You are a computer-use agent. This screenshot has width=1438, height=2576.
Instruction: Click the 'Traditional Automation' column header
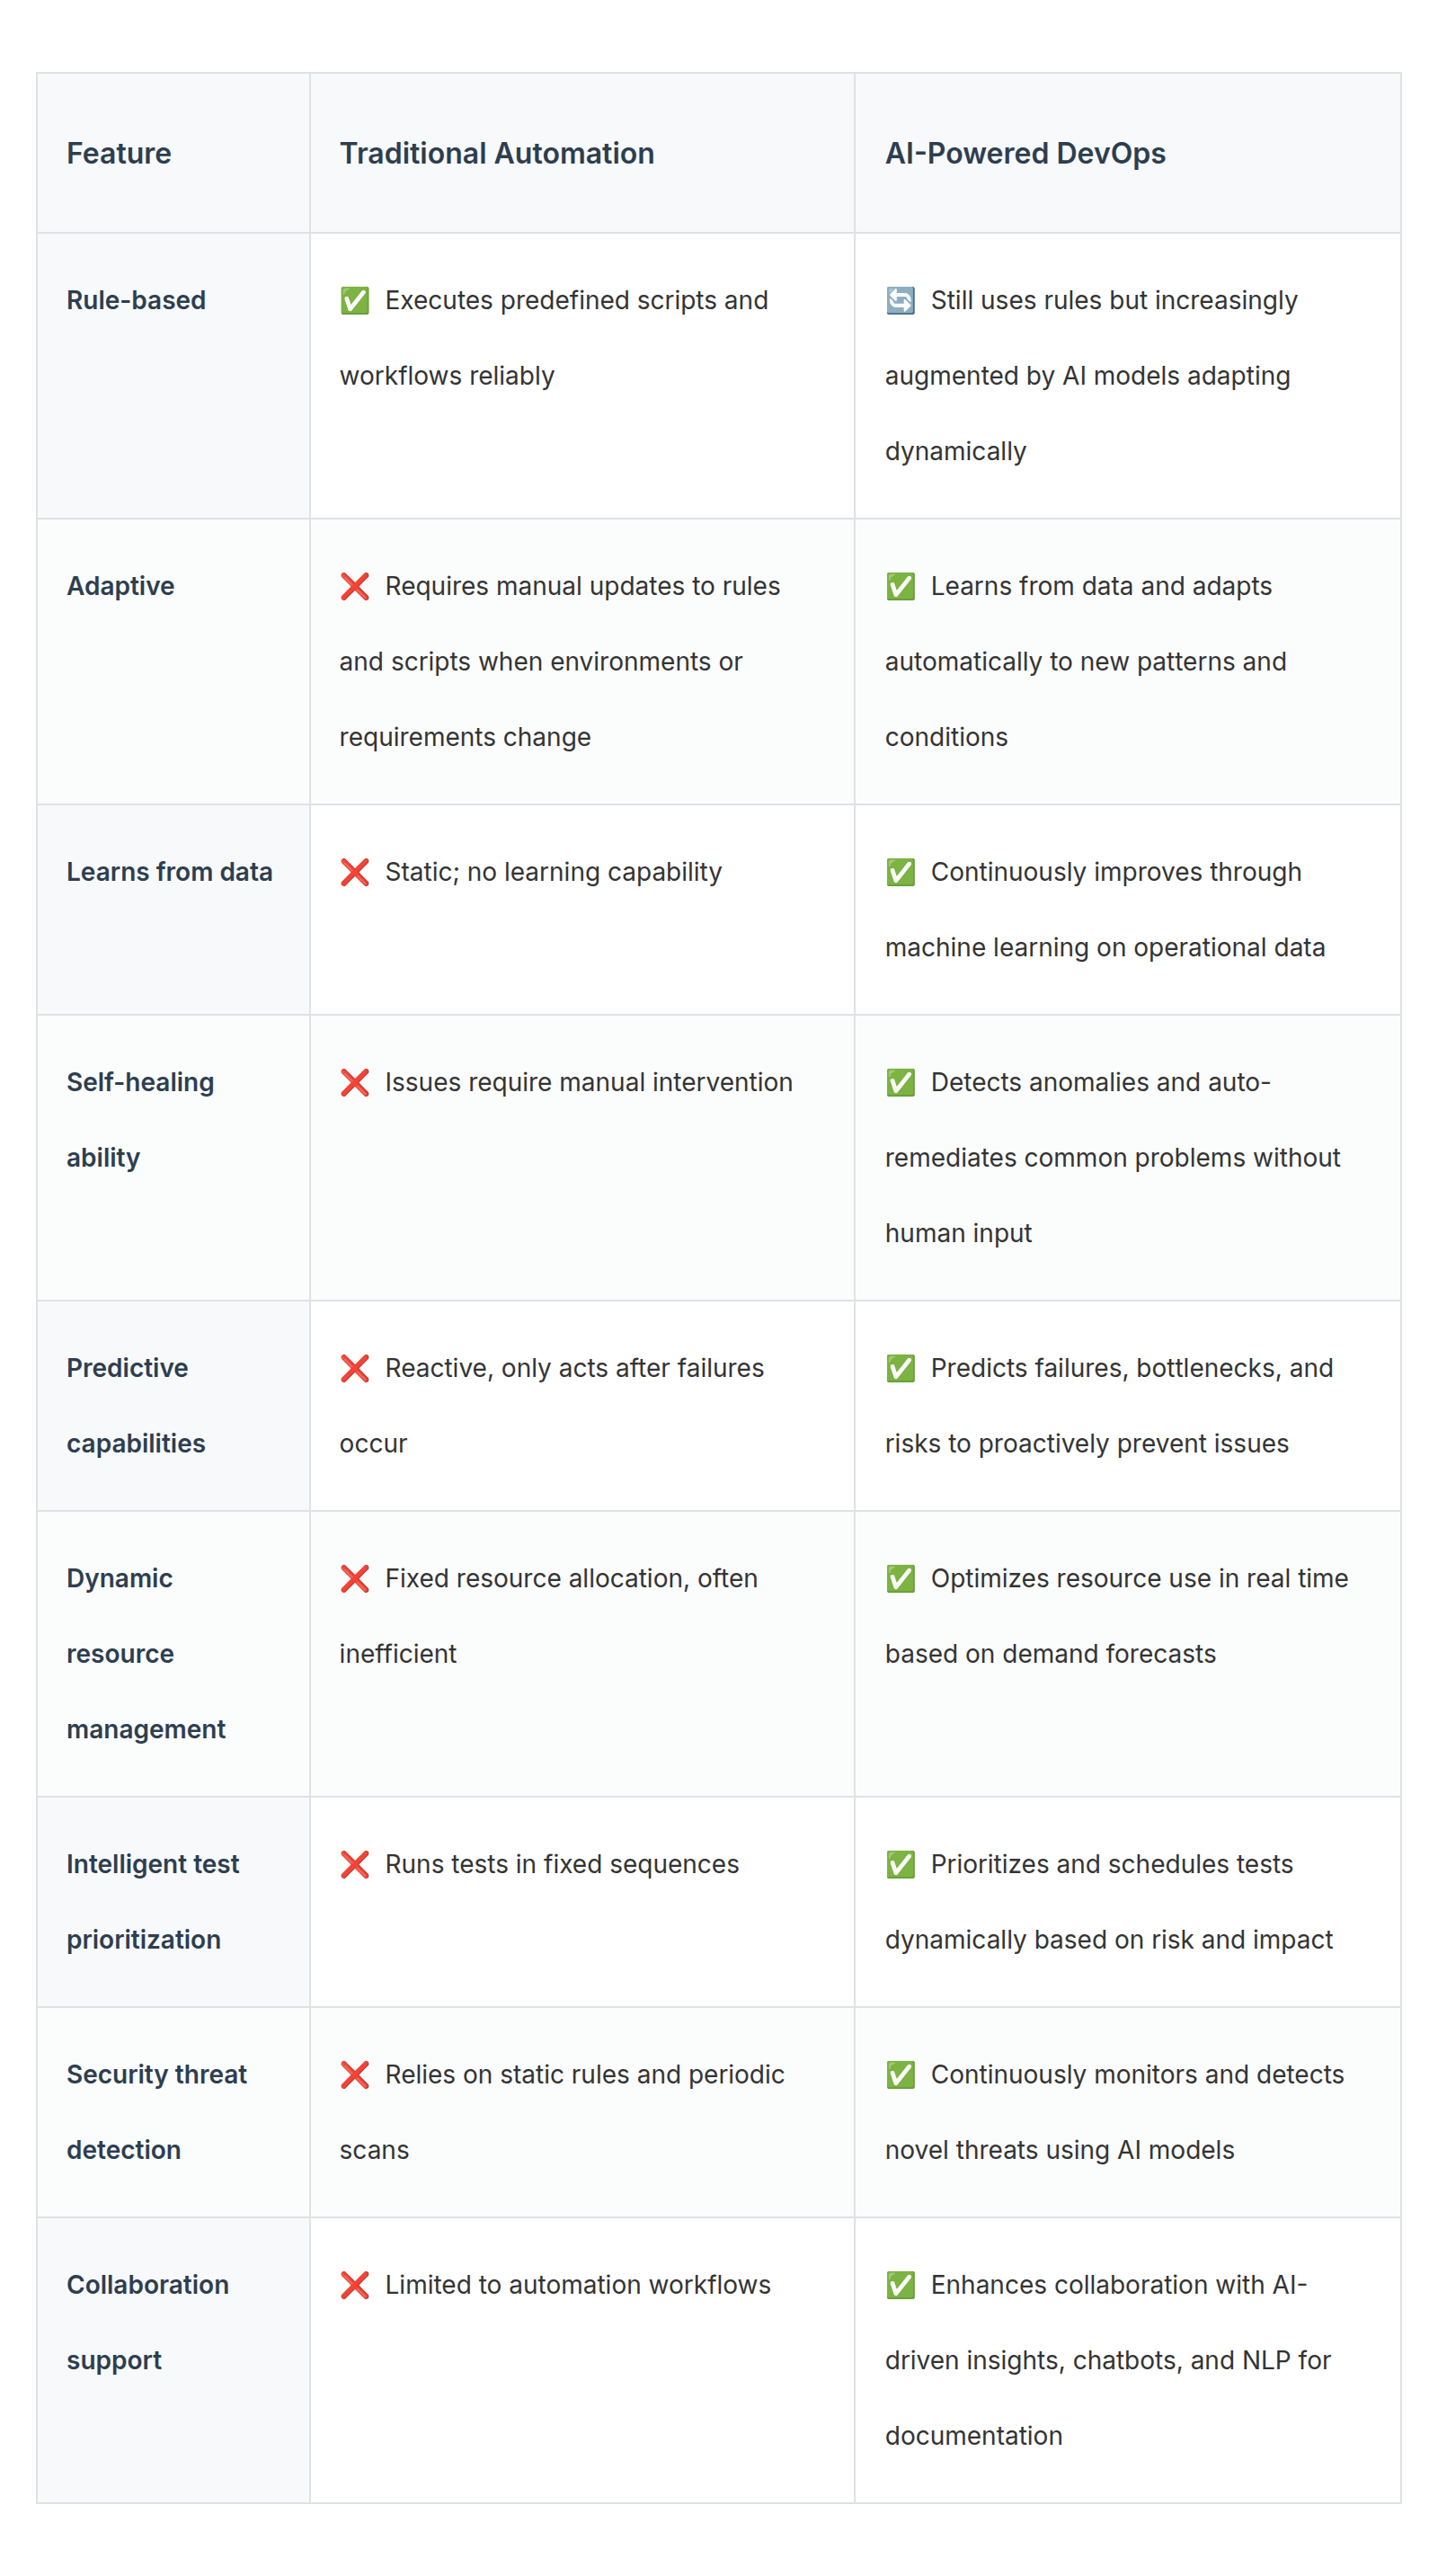click(x=496, y=153)
